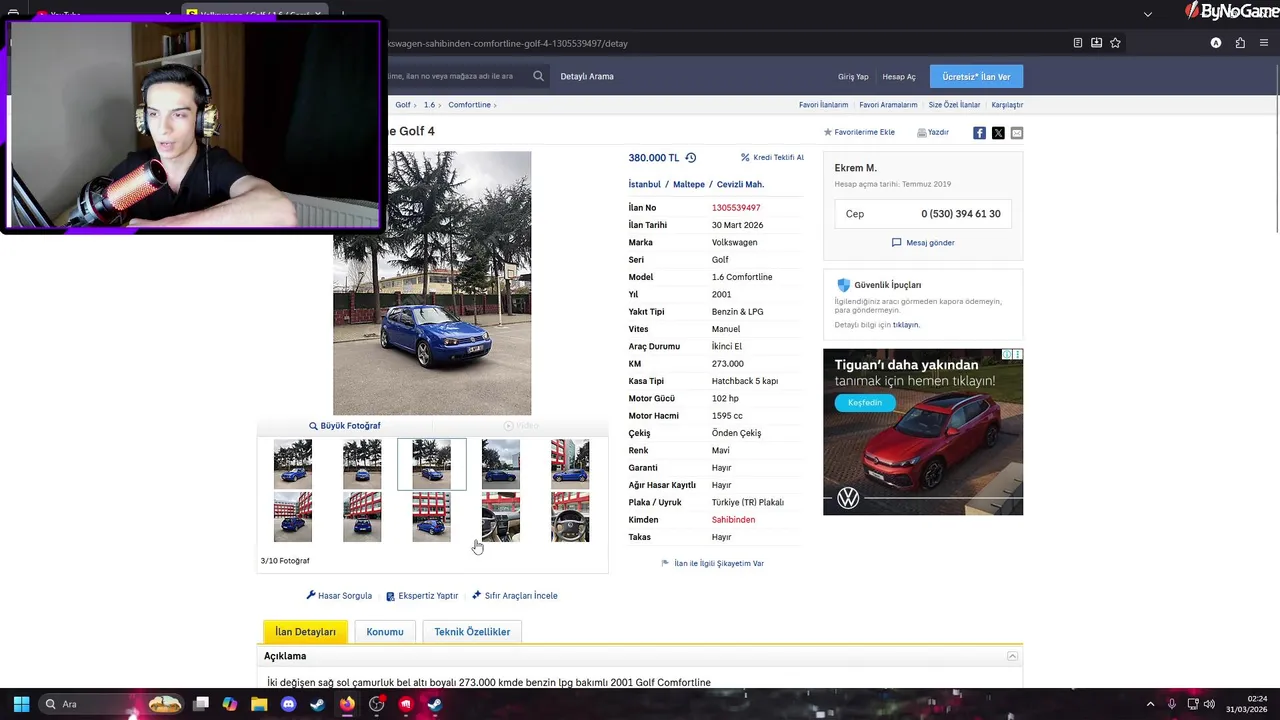Click the Yazdır printer icon
Image resolution: width=1280 pixels, height=720 pixels.
(921, 132)
